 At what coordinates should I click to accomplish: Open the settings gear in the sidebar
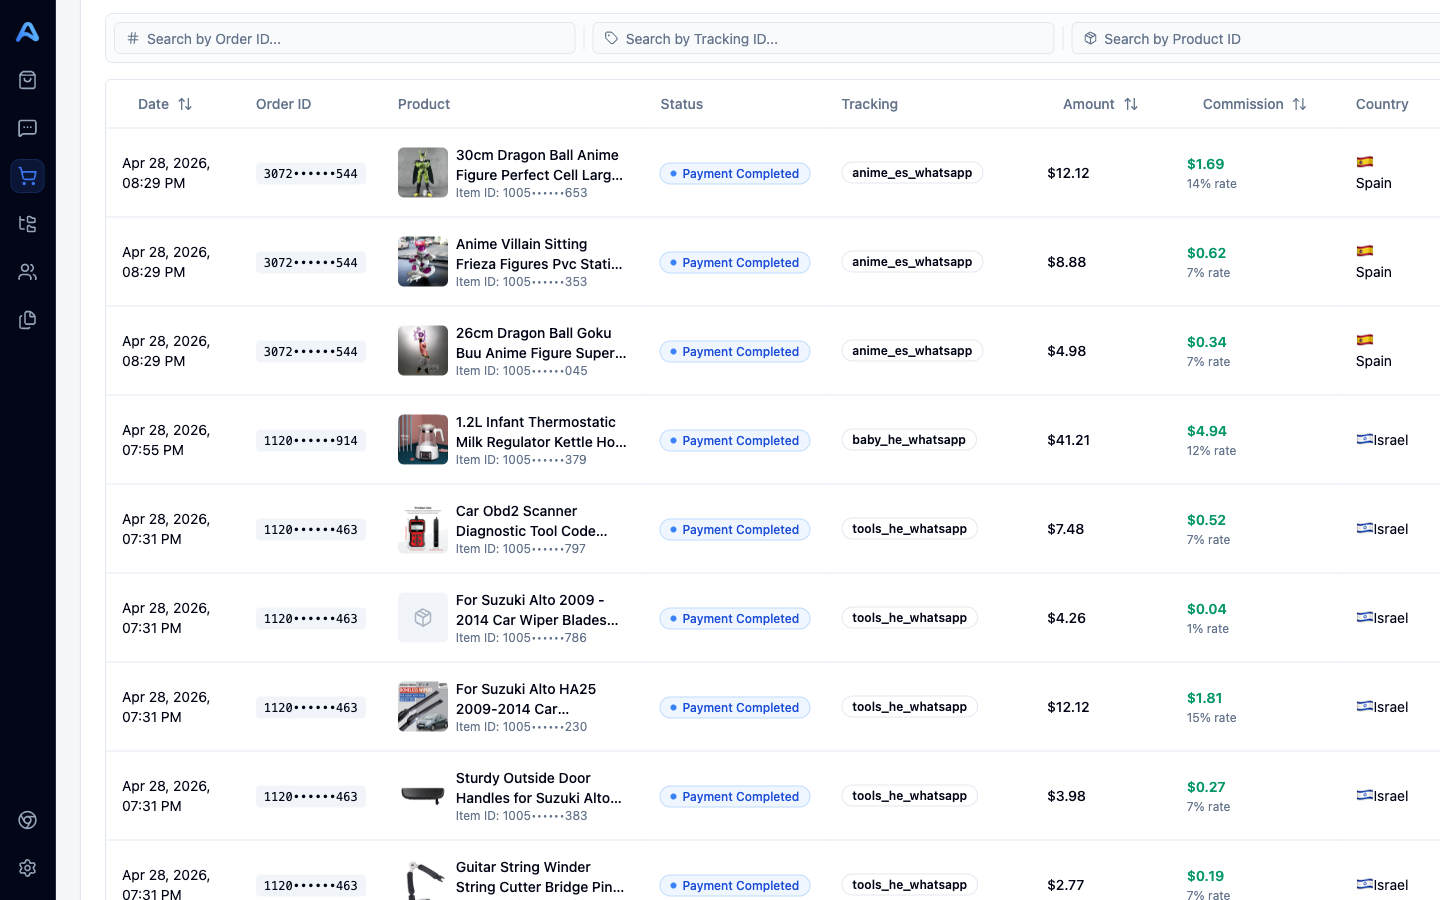27,868
